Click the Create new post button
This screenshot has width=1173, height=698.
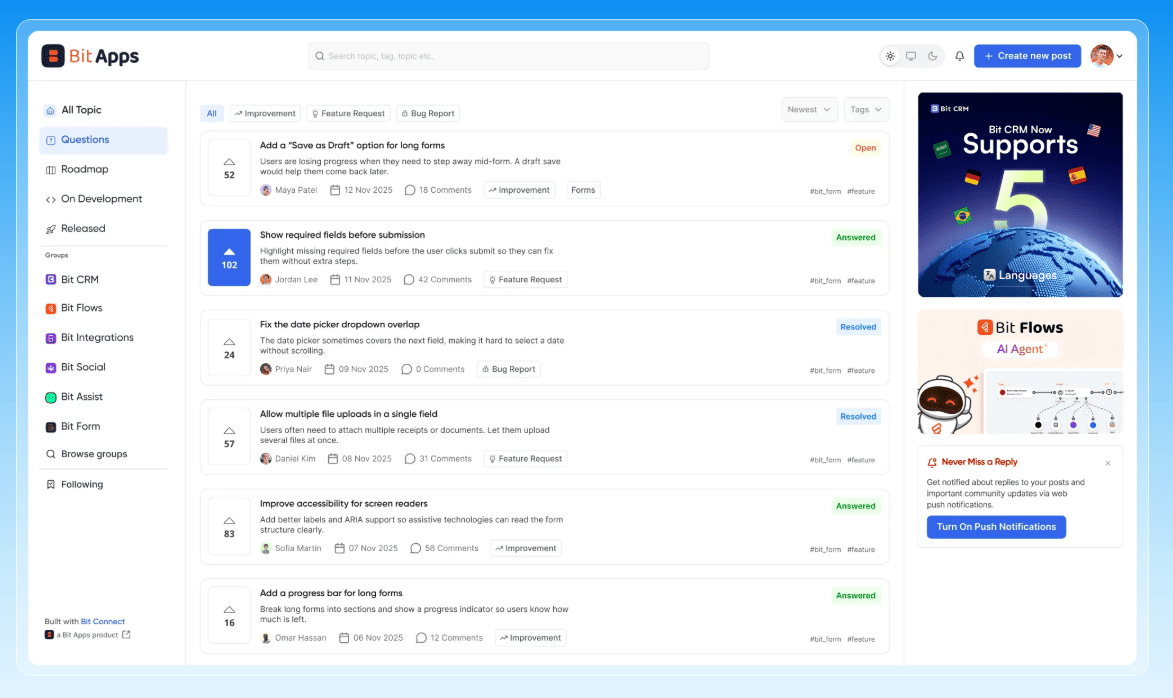click(1027, 56)
